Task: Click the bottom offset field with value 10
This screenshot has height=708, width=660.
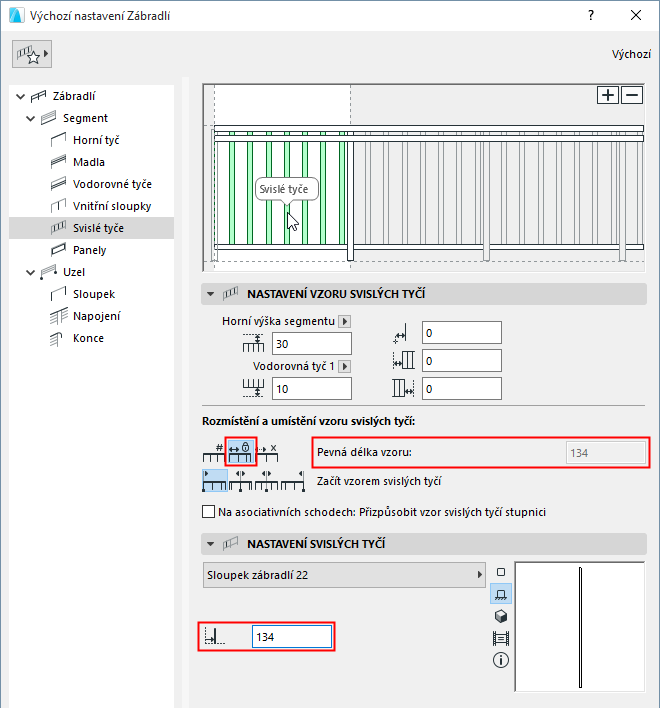Action: point(311,389)
